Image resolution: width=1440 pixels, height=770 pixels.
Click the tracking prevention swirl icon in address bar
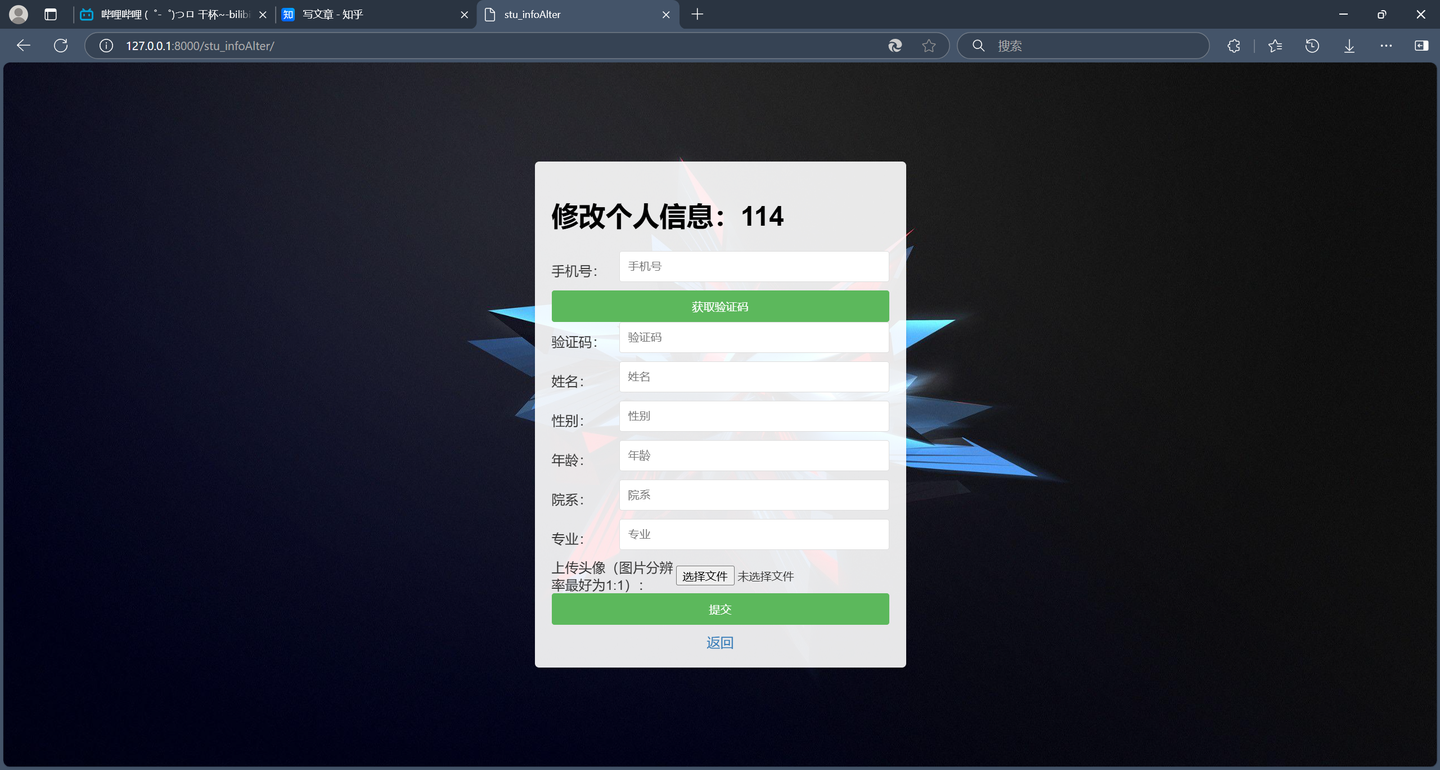[894, 45]
